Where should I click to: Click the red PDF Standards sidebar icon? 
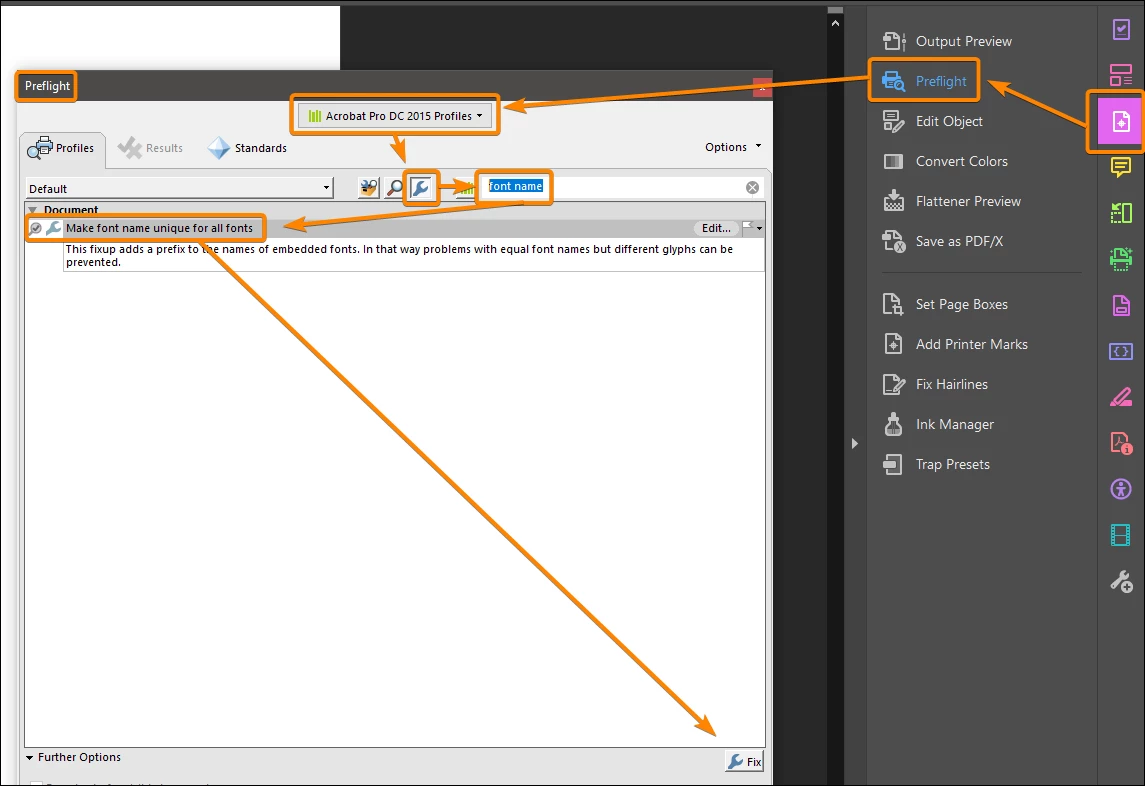tap(1121, 443)
